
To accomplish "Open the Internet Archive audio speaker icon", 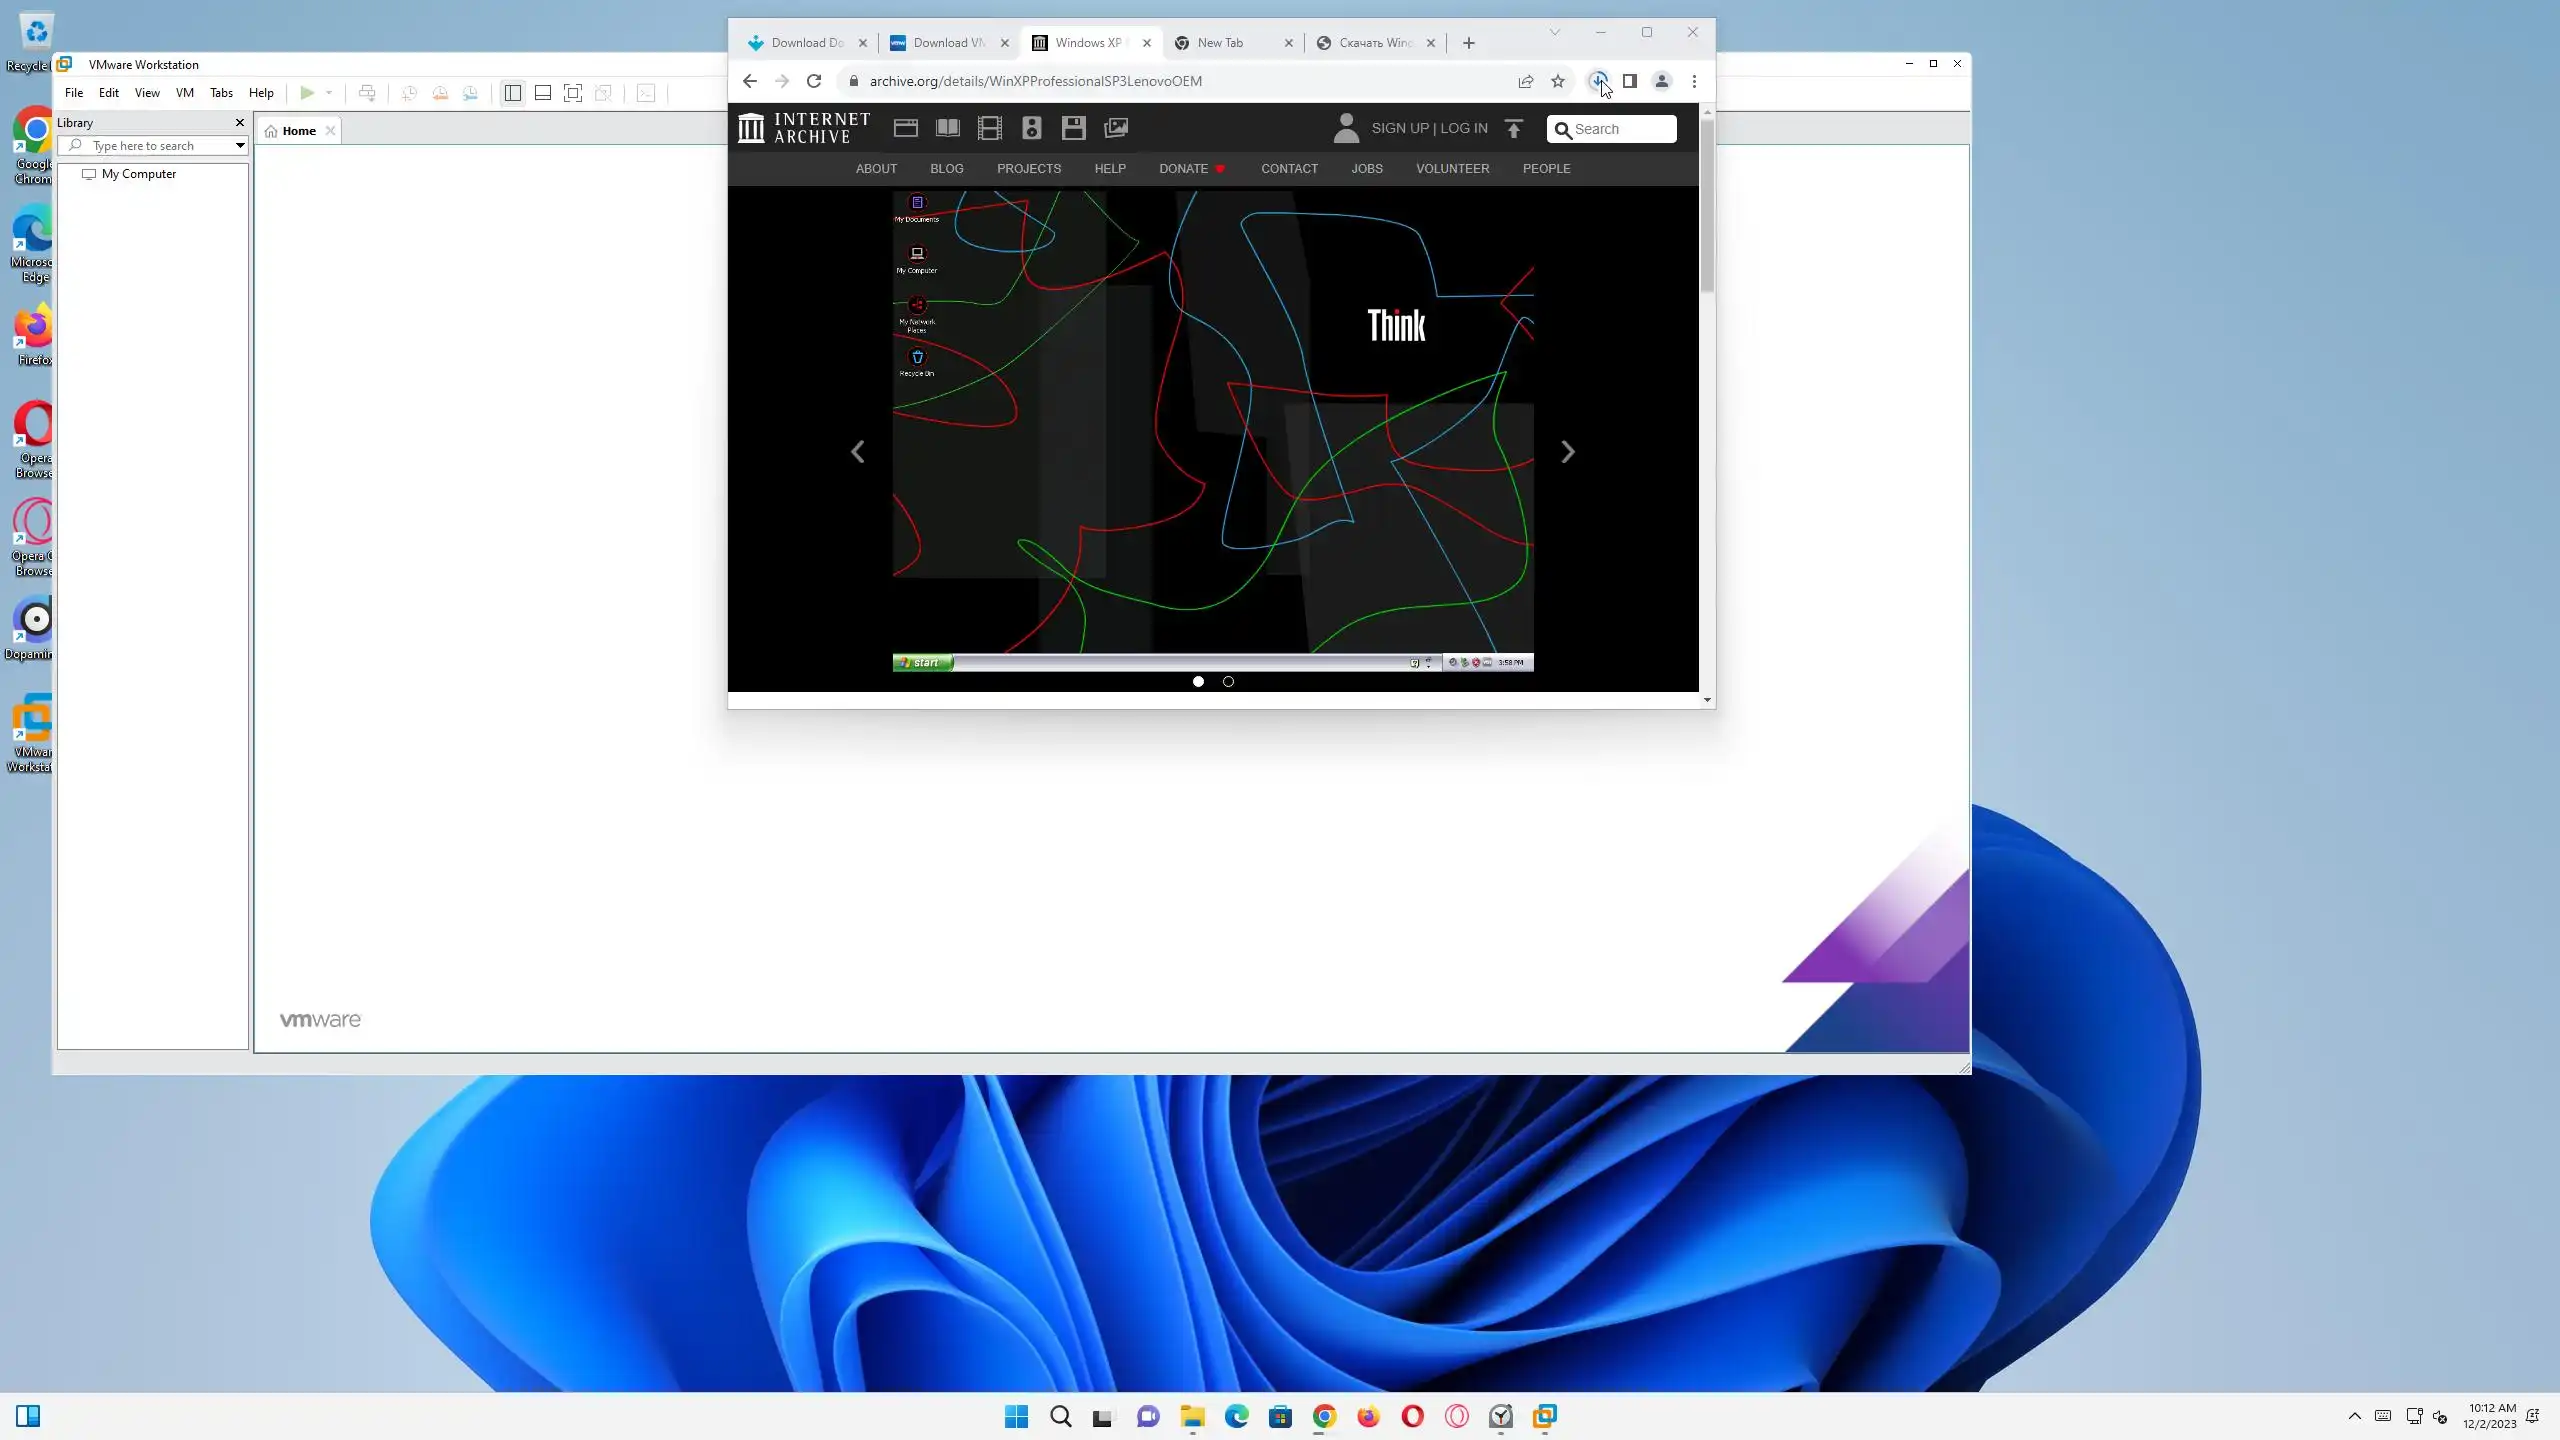I will (1031, 128).
